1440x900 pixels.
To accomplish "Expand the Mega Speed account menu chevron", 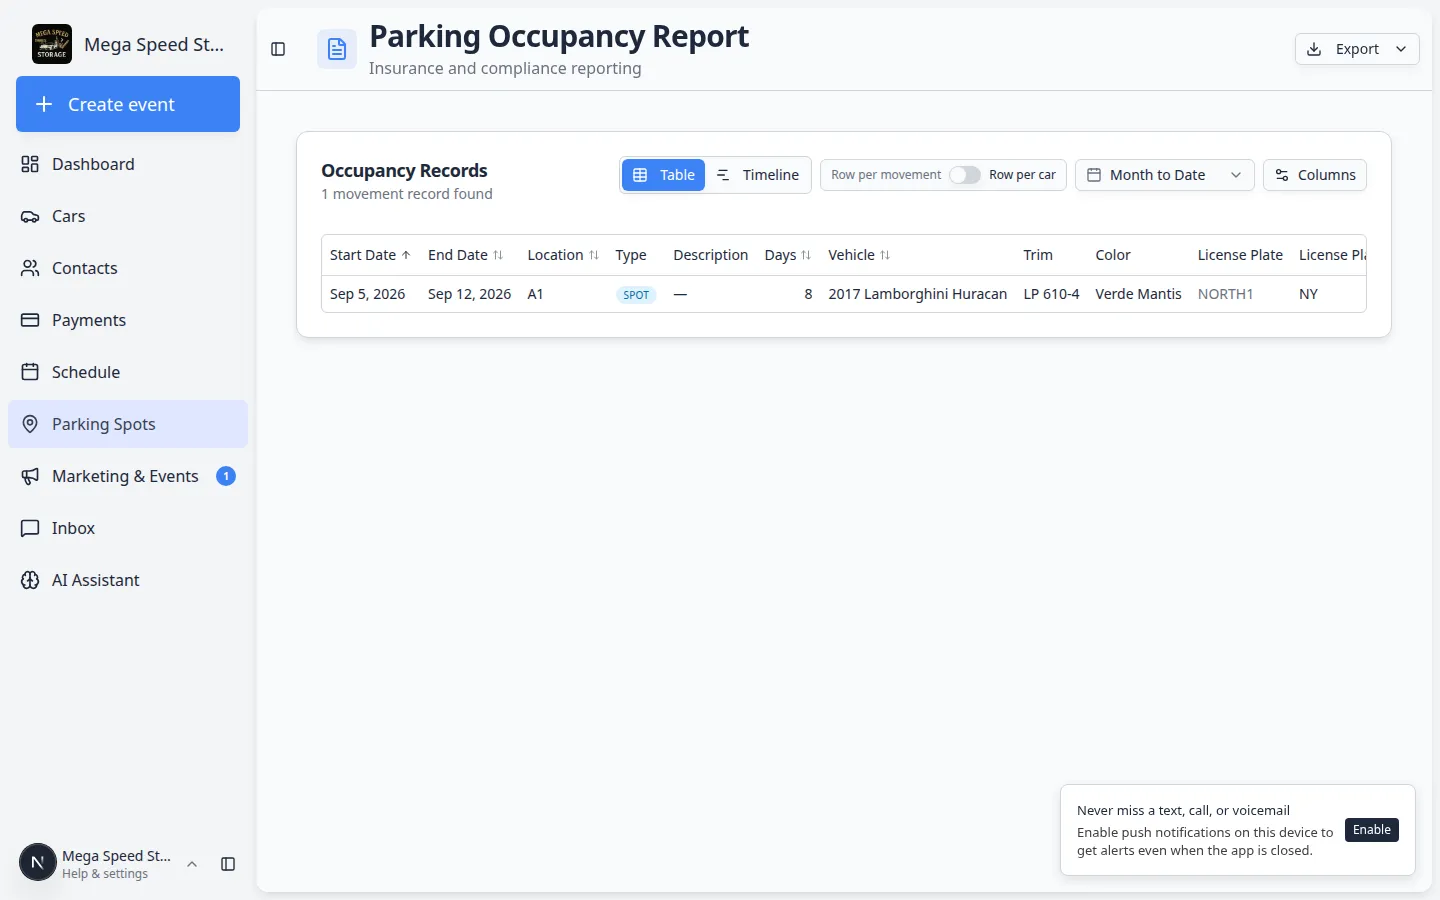I will pos(192,864).
